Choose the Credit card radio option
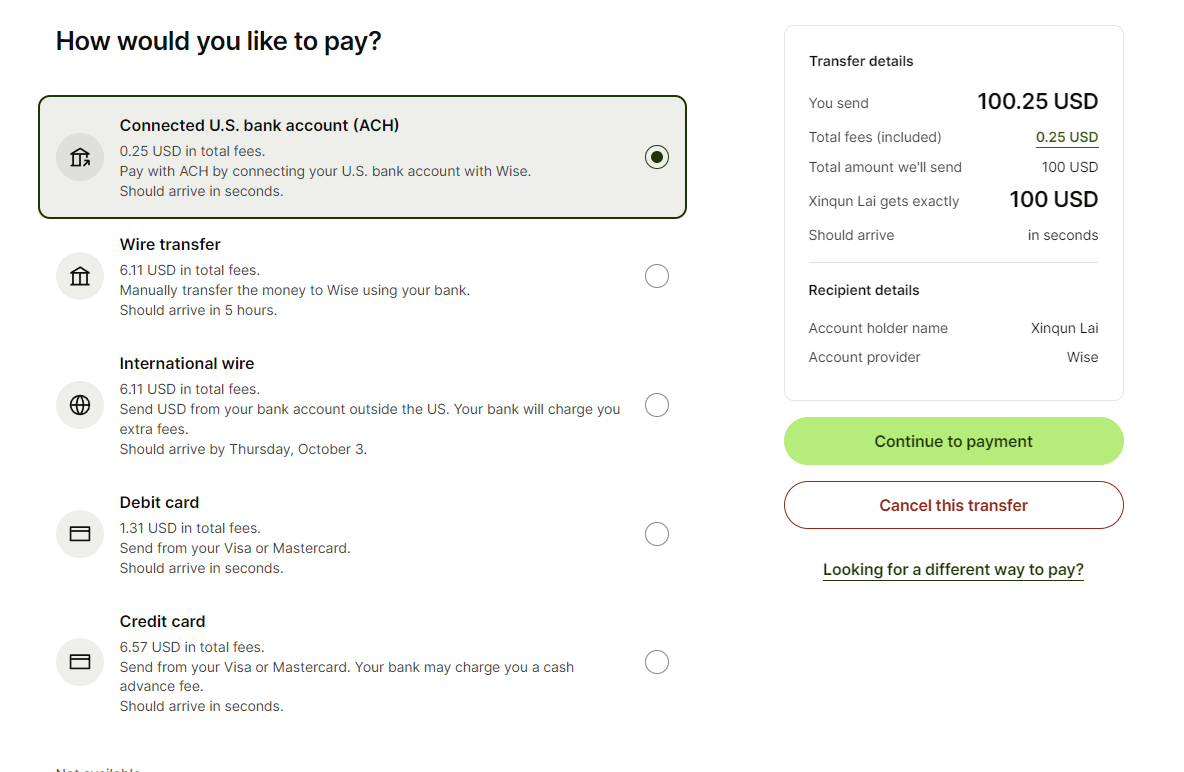Screen dimensions: 1184x772 coord(657,662)
